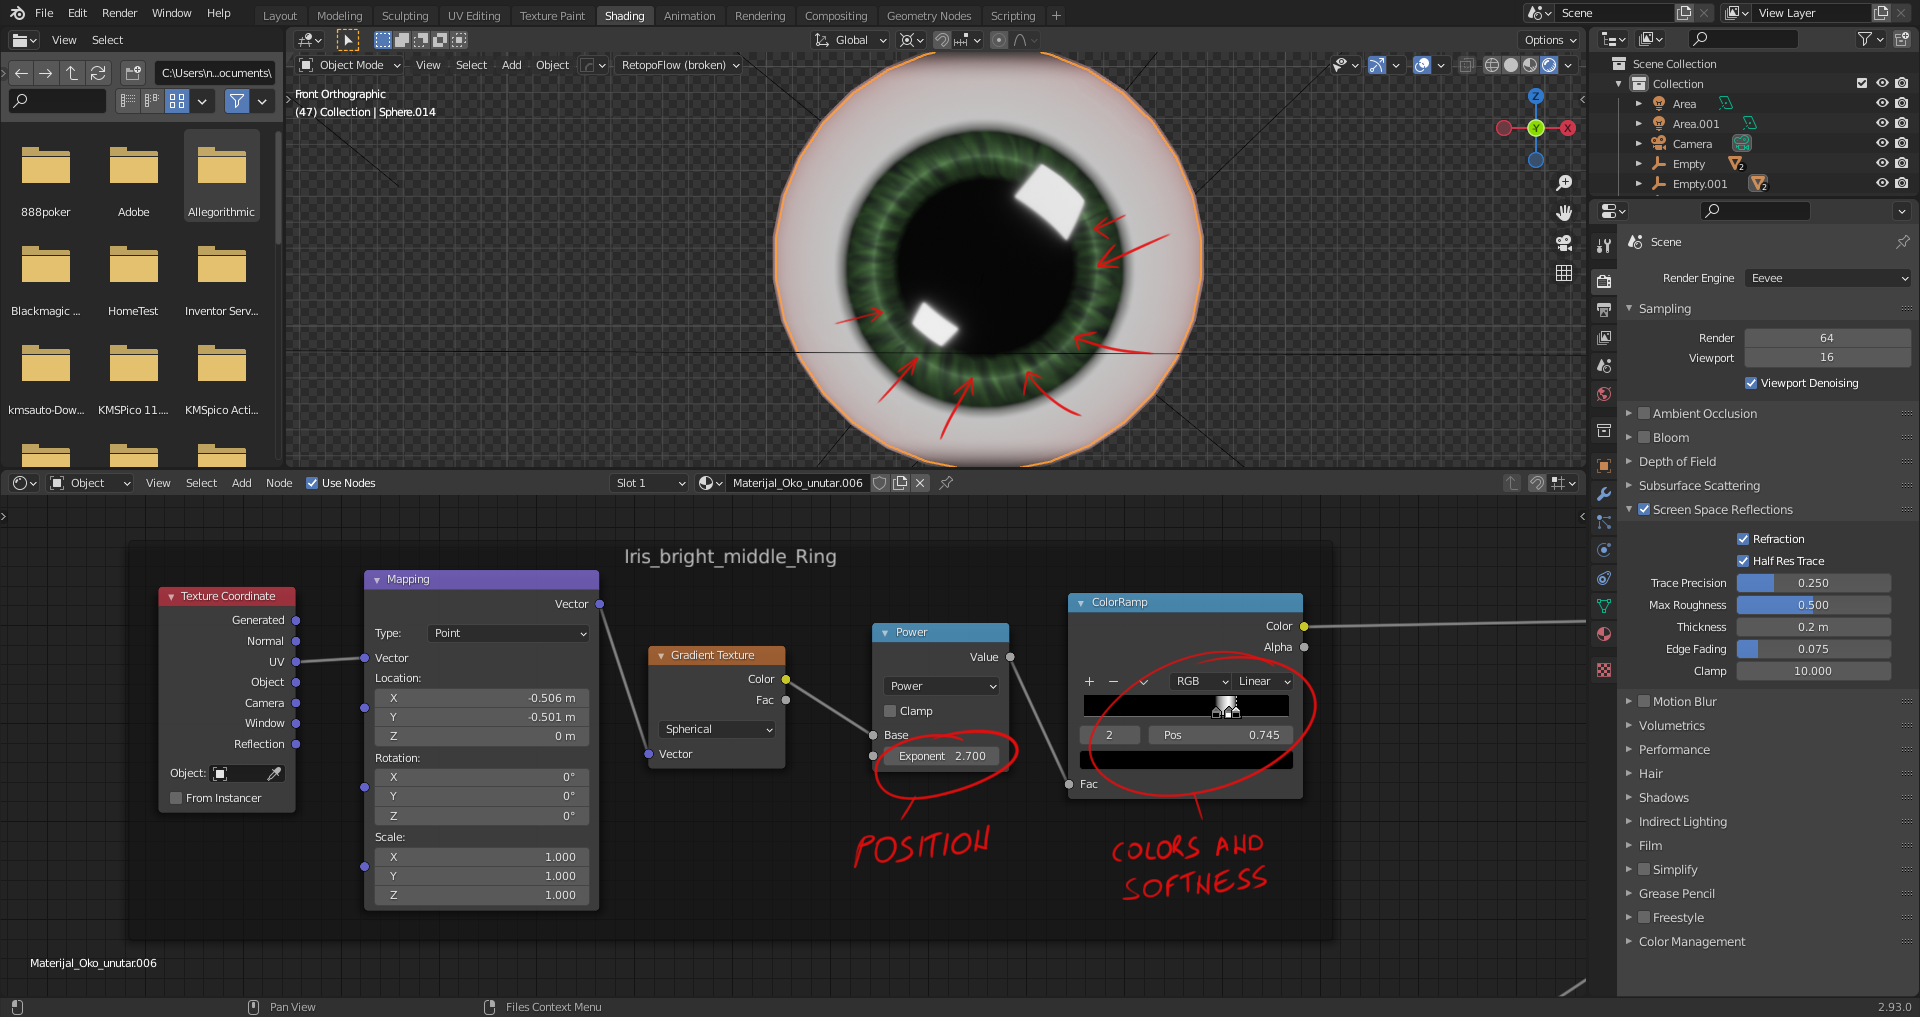Viewport: 1920px width, 1017px height.
Task: Open the Render Engine dropdown
Action: pyautogui.click(x=1827, y=278)
